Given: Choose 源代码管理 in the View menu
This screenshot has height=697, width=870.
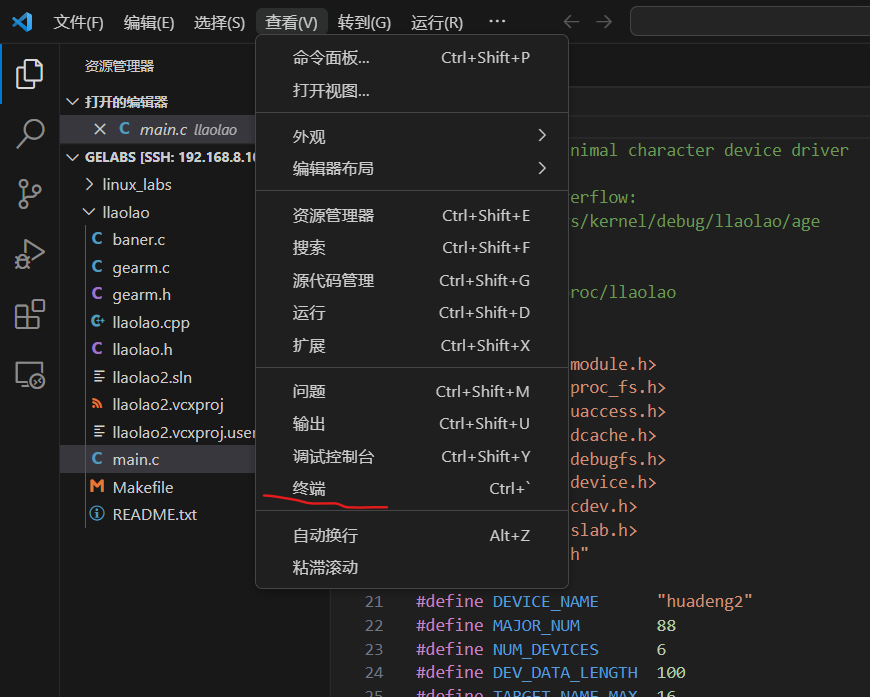Looking at the screenshot, I should pos(412,280).
